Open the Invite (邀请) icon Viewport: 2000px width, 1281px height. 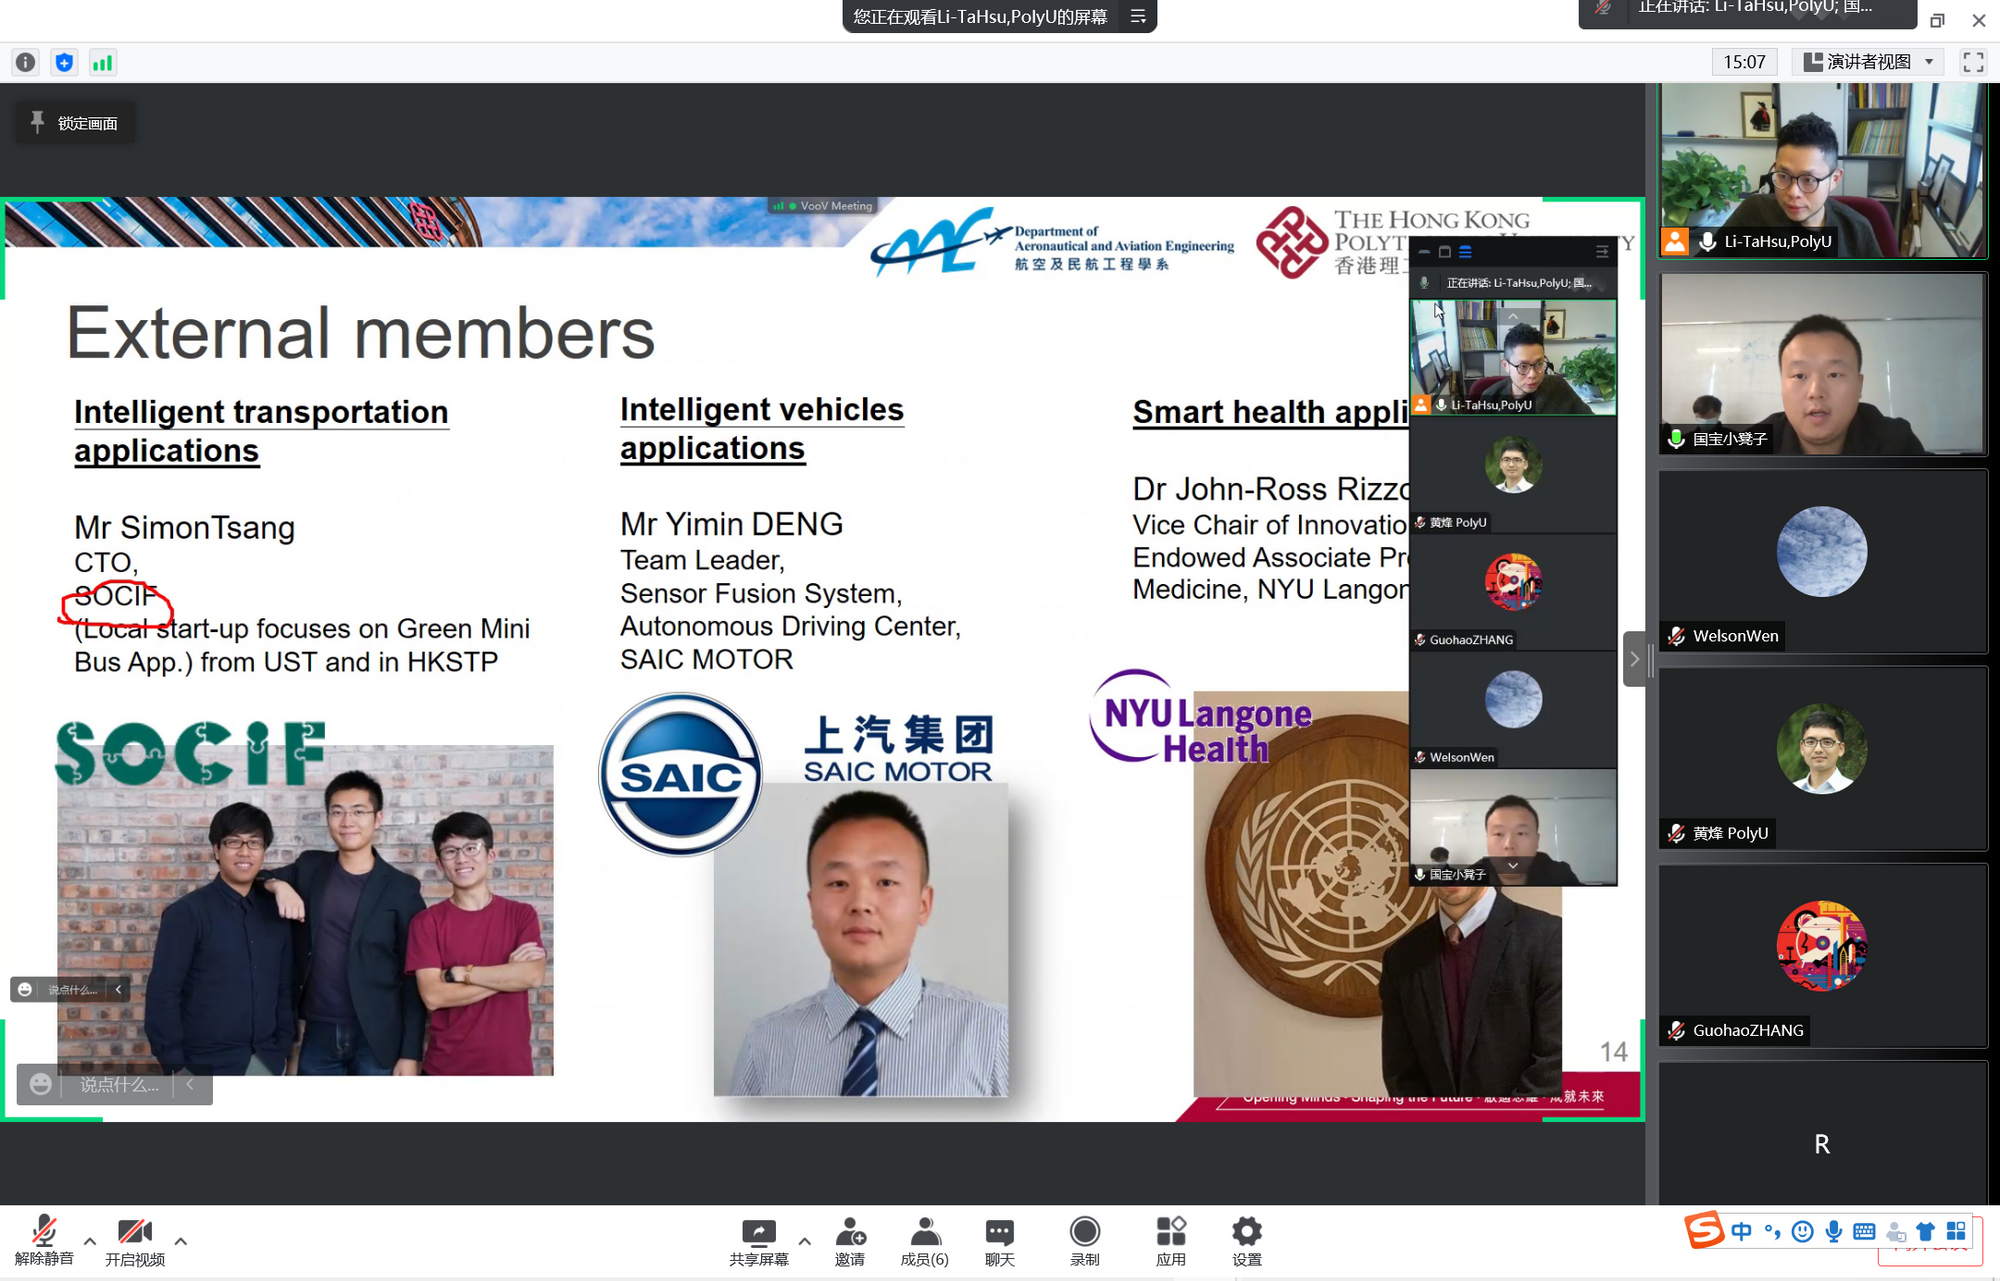click(x=850, y=1241)
